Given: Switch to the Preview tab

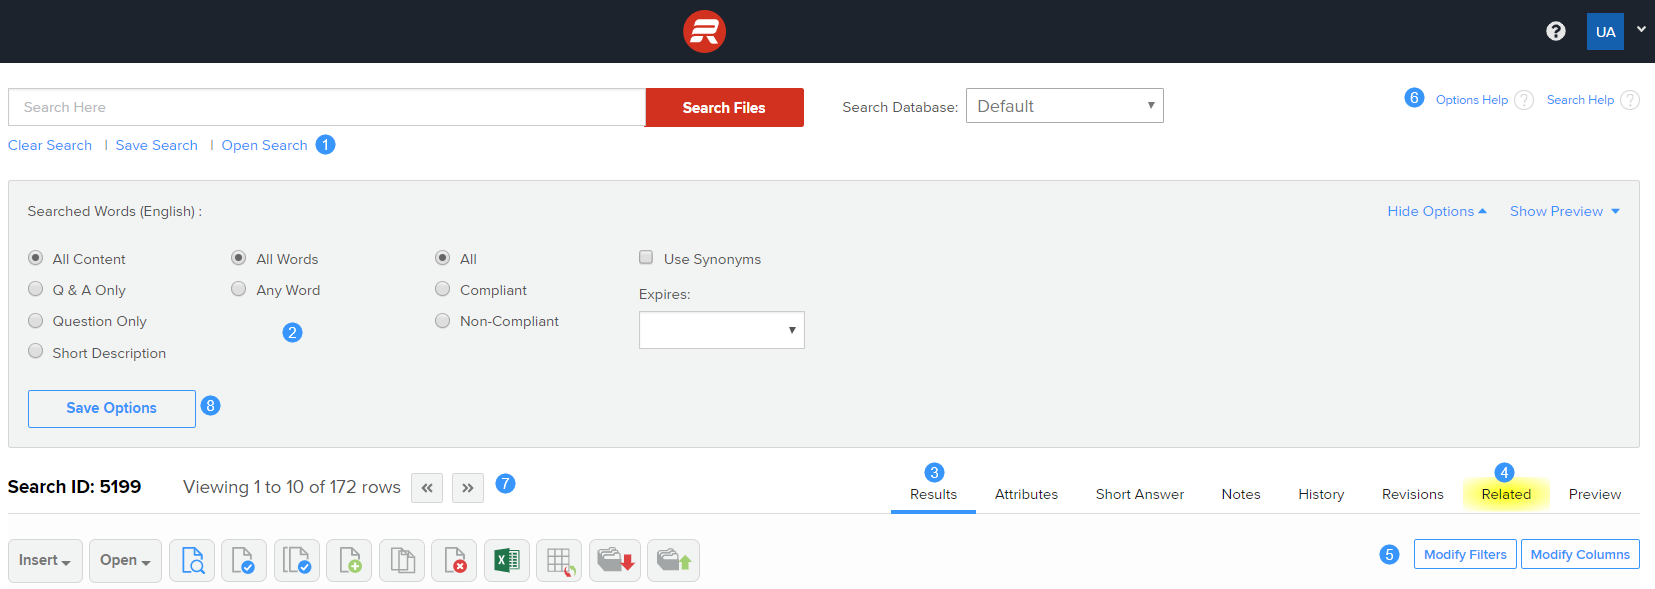Looking at the screenshot, I should (1595, 494).
